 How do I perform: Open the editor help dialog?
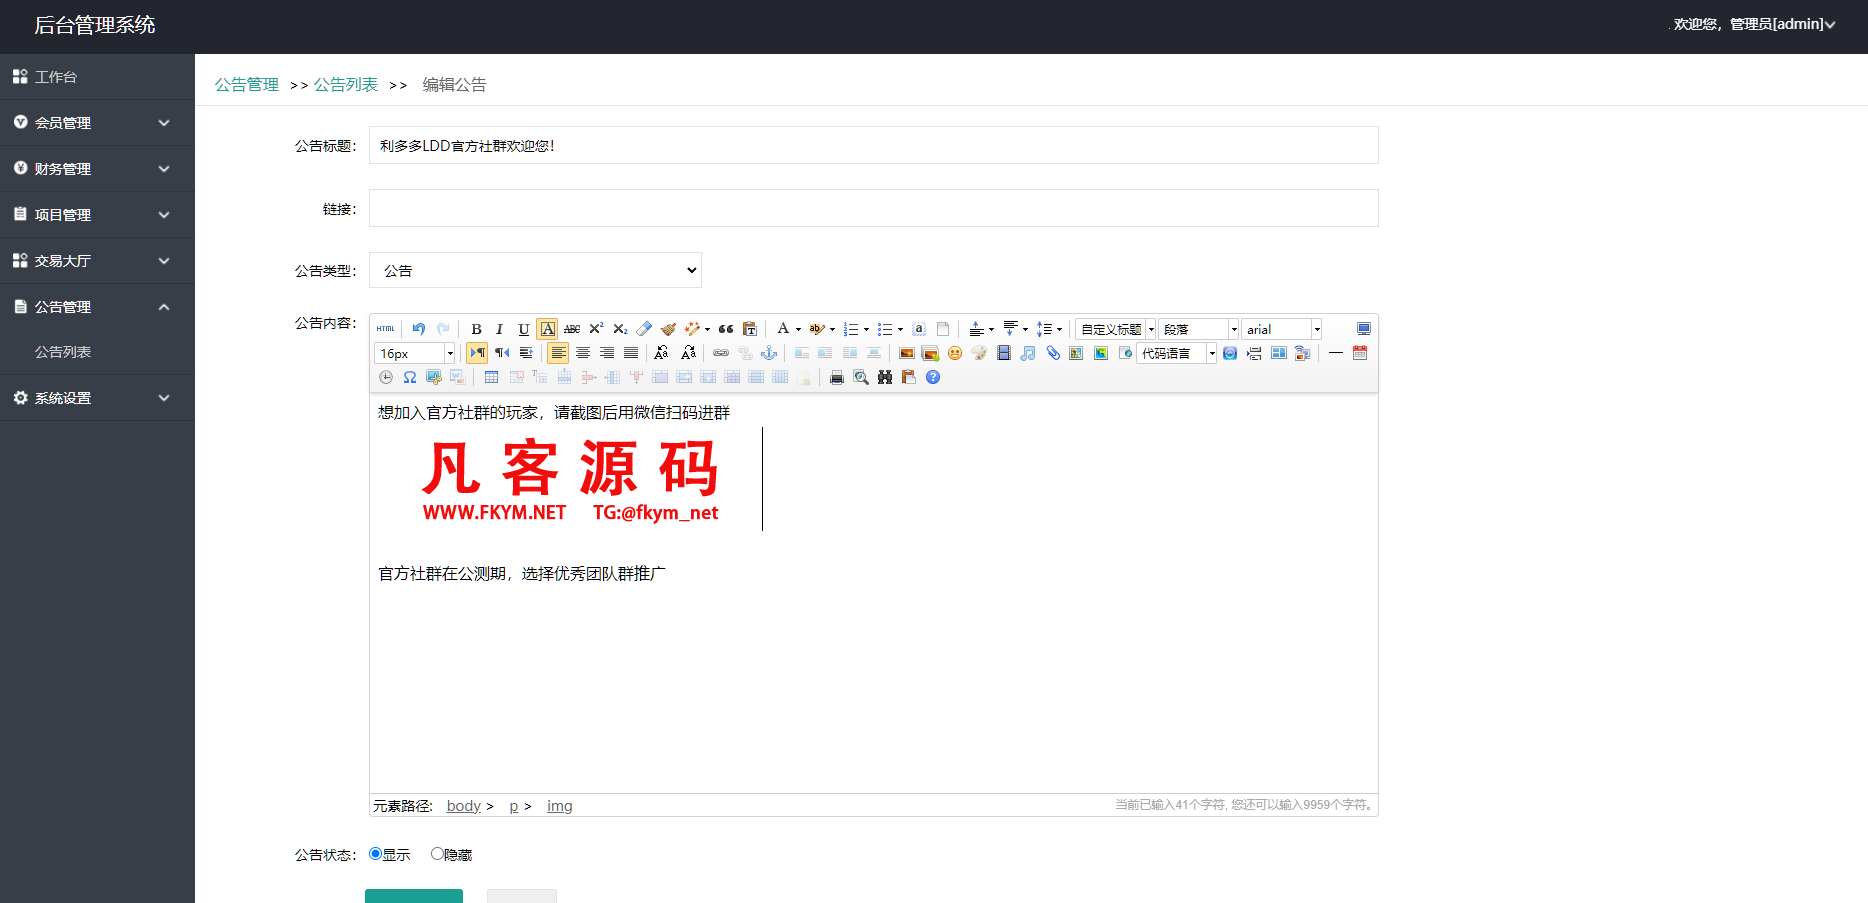[x=932, y=377]
